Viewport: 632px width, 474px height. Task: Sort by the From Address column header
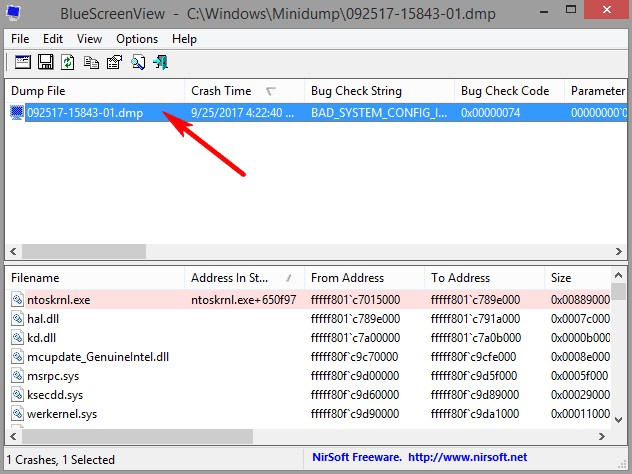[364, 278]
